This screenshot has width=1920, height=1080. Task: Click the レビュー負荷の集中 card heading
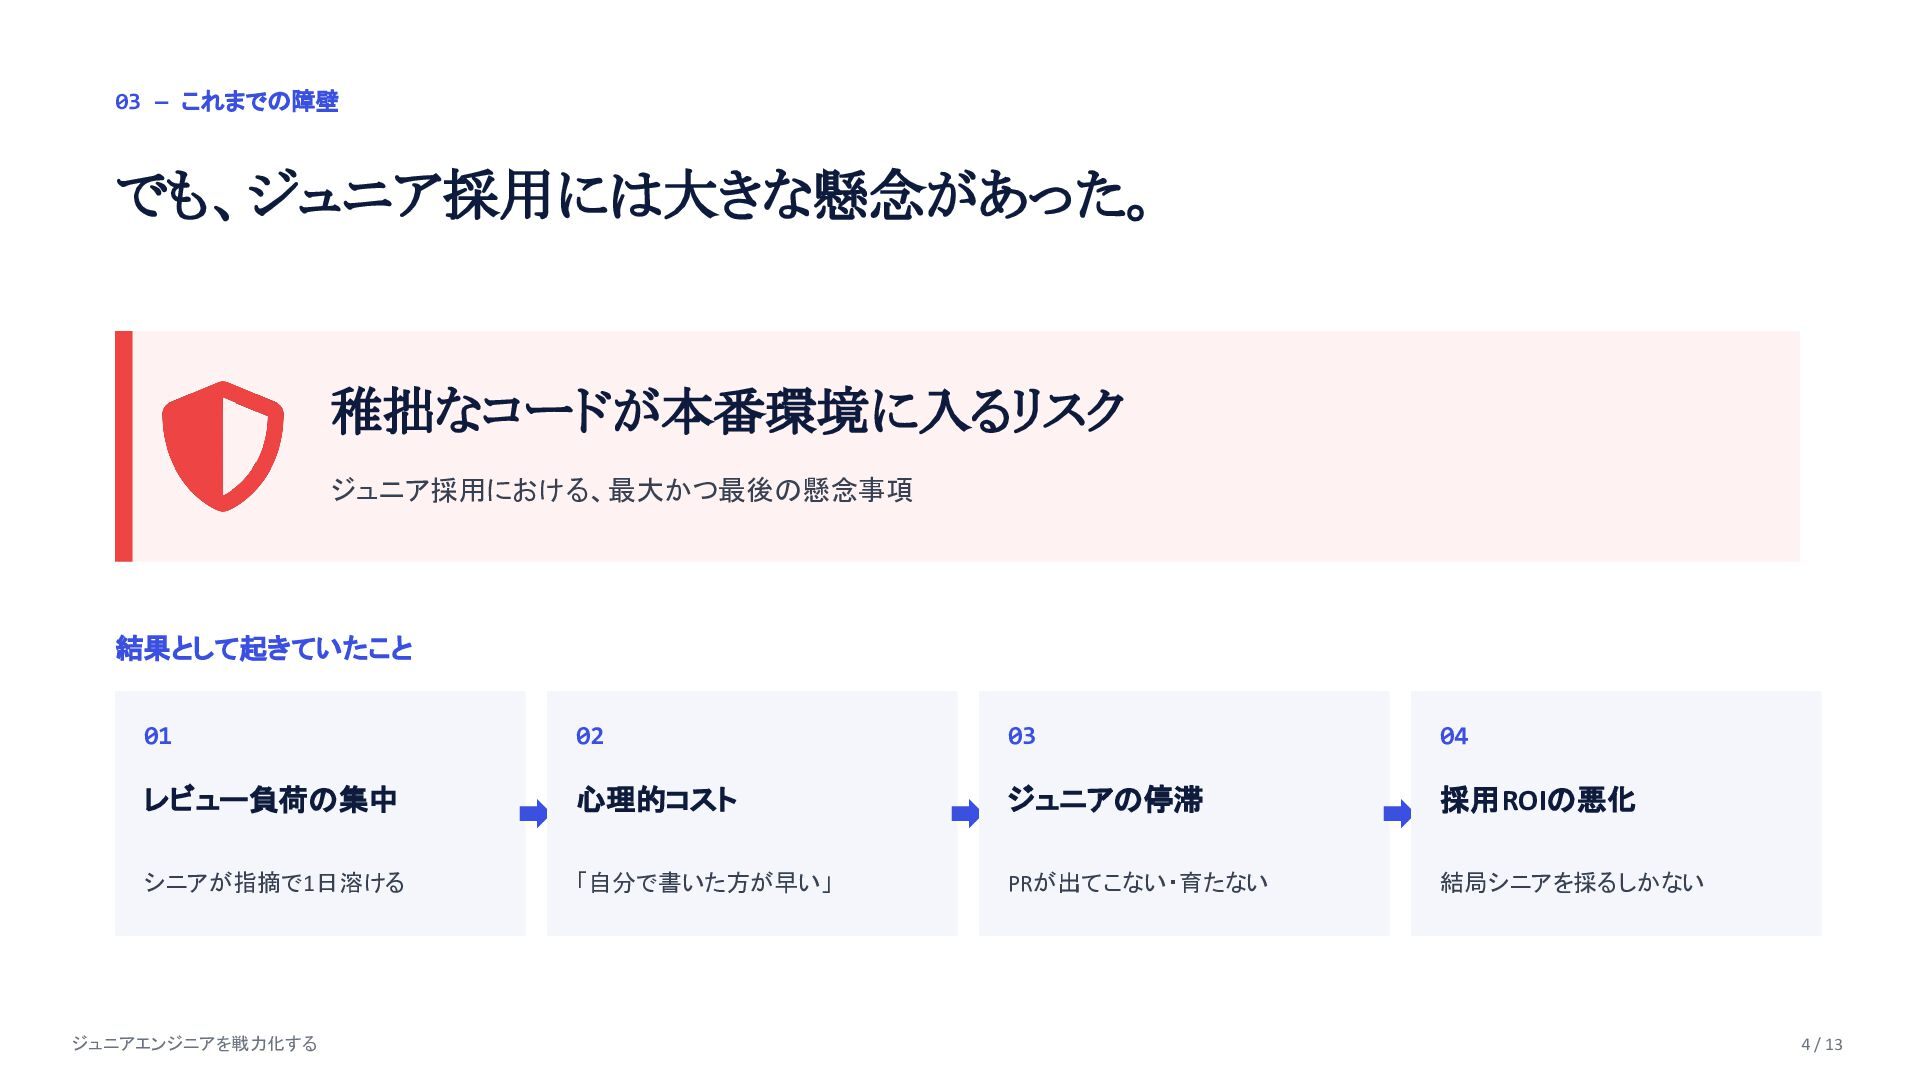click(271, 800)
